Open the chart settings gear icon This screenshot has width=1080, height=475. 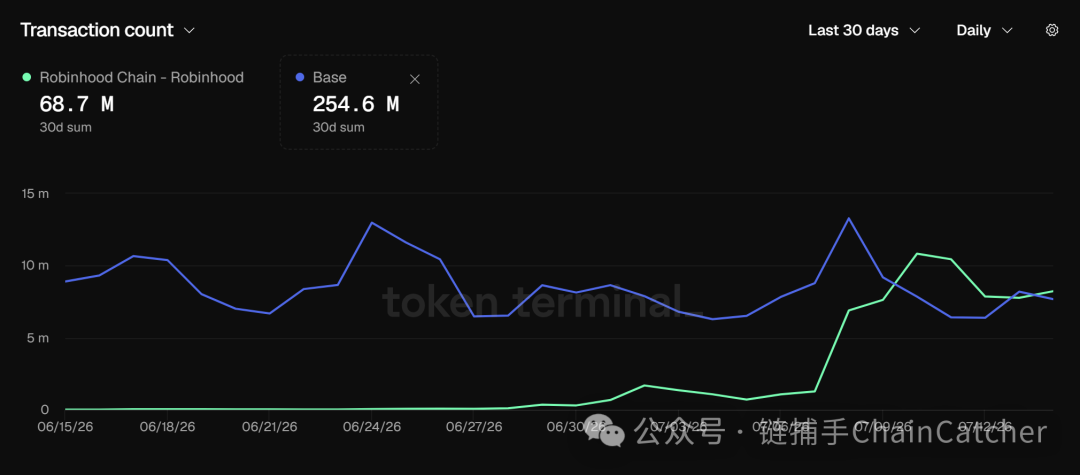1051,30
